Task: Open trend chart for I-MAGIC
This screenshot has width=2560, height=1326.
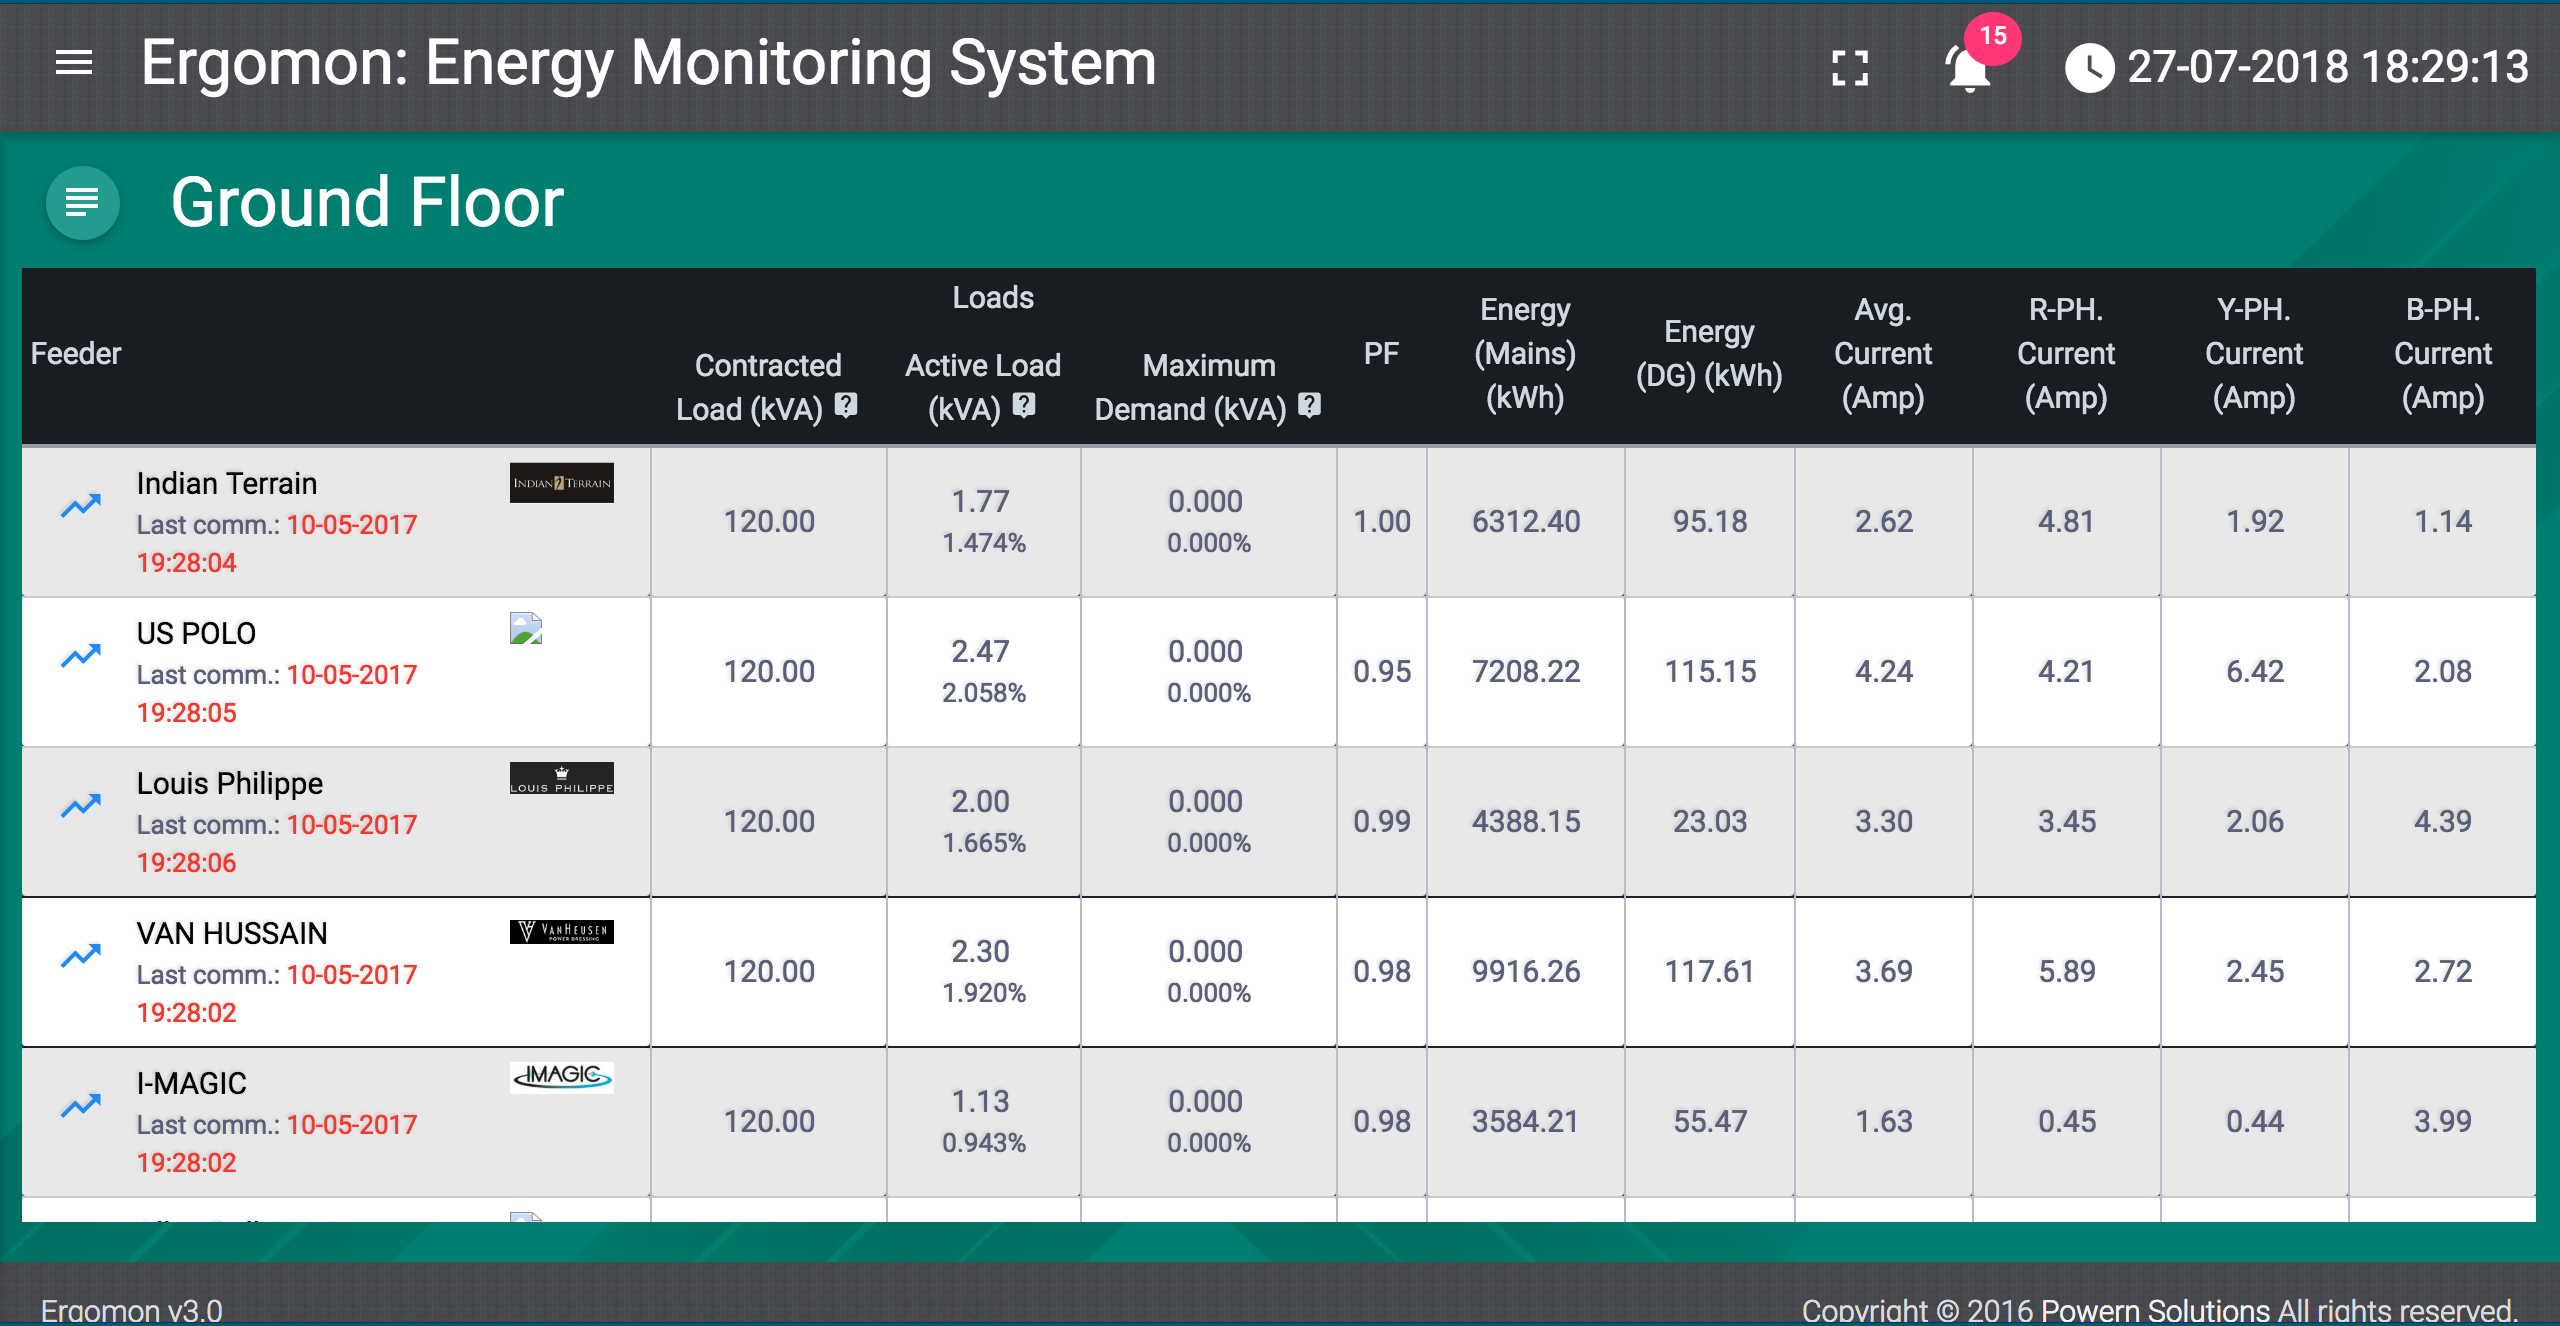Action: [x=81, y=1105]
